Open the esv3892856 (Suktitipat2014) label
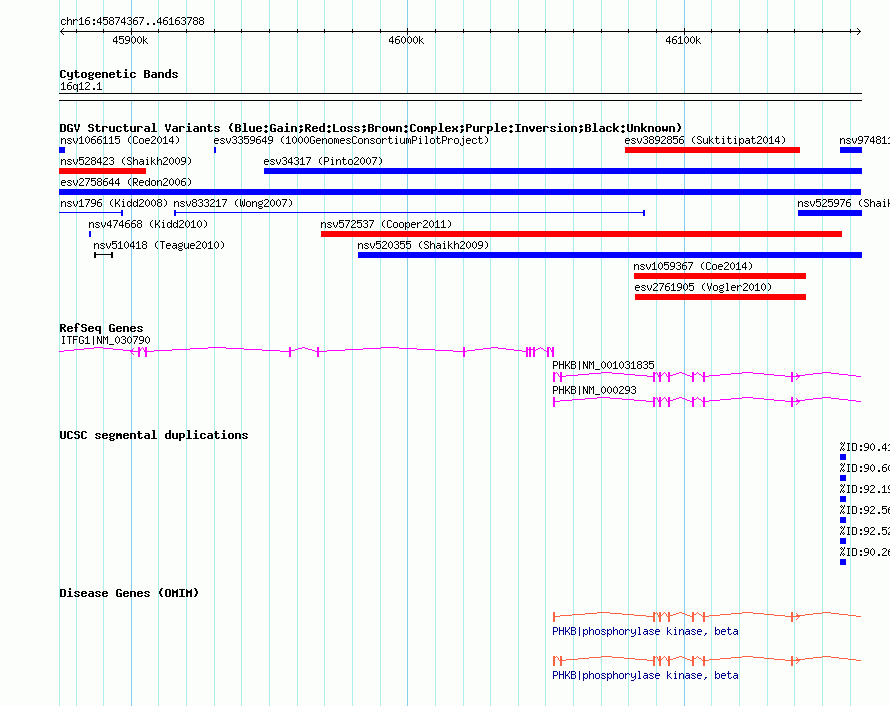Image resolution: width=890 pixels, height=706 pixels. click(705, 140)
